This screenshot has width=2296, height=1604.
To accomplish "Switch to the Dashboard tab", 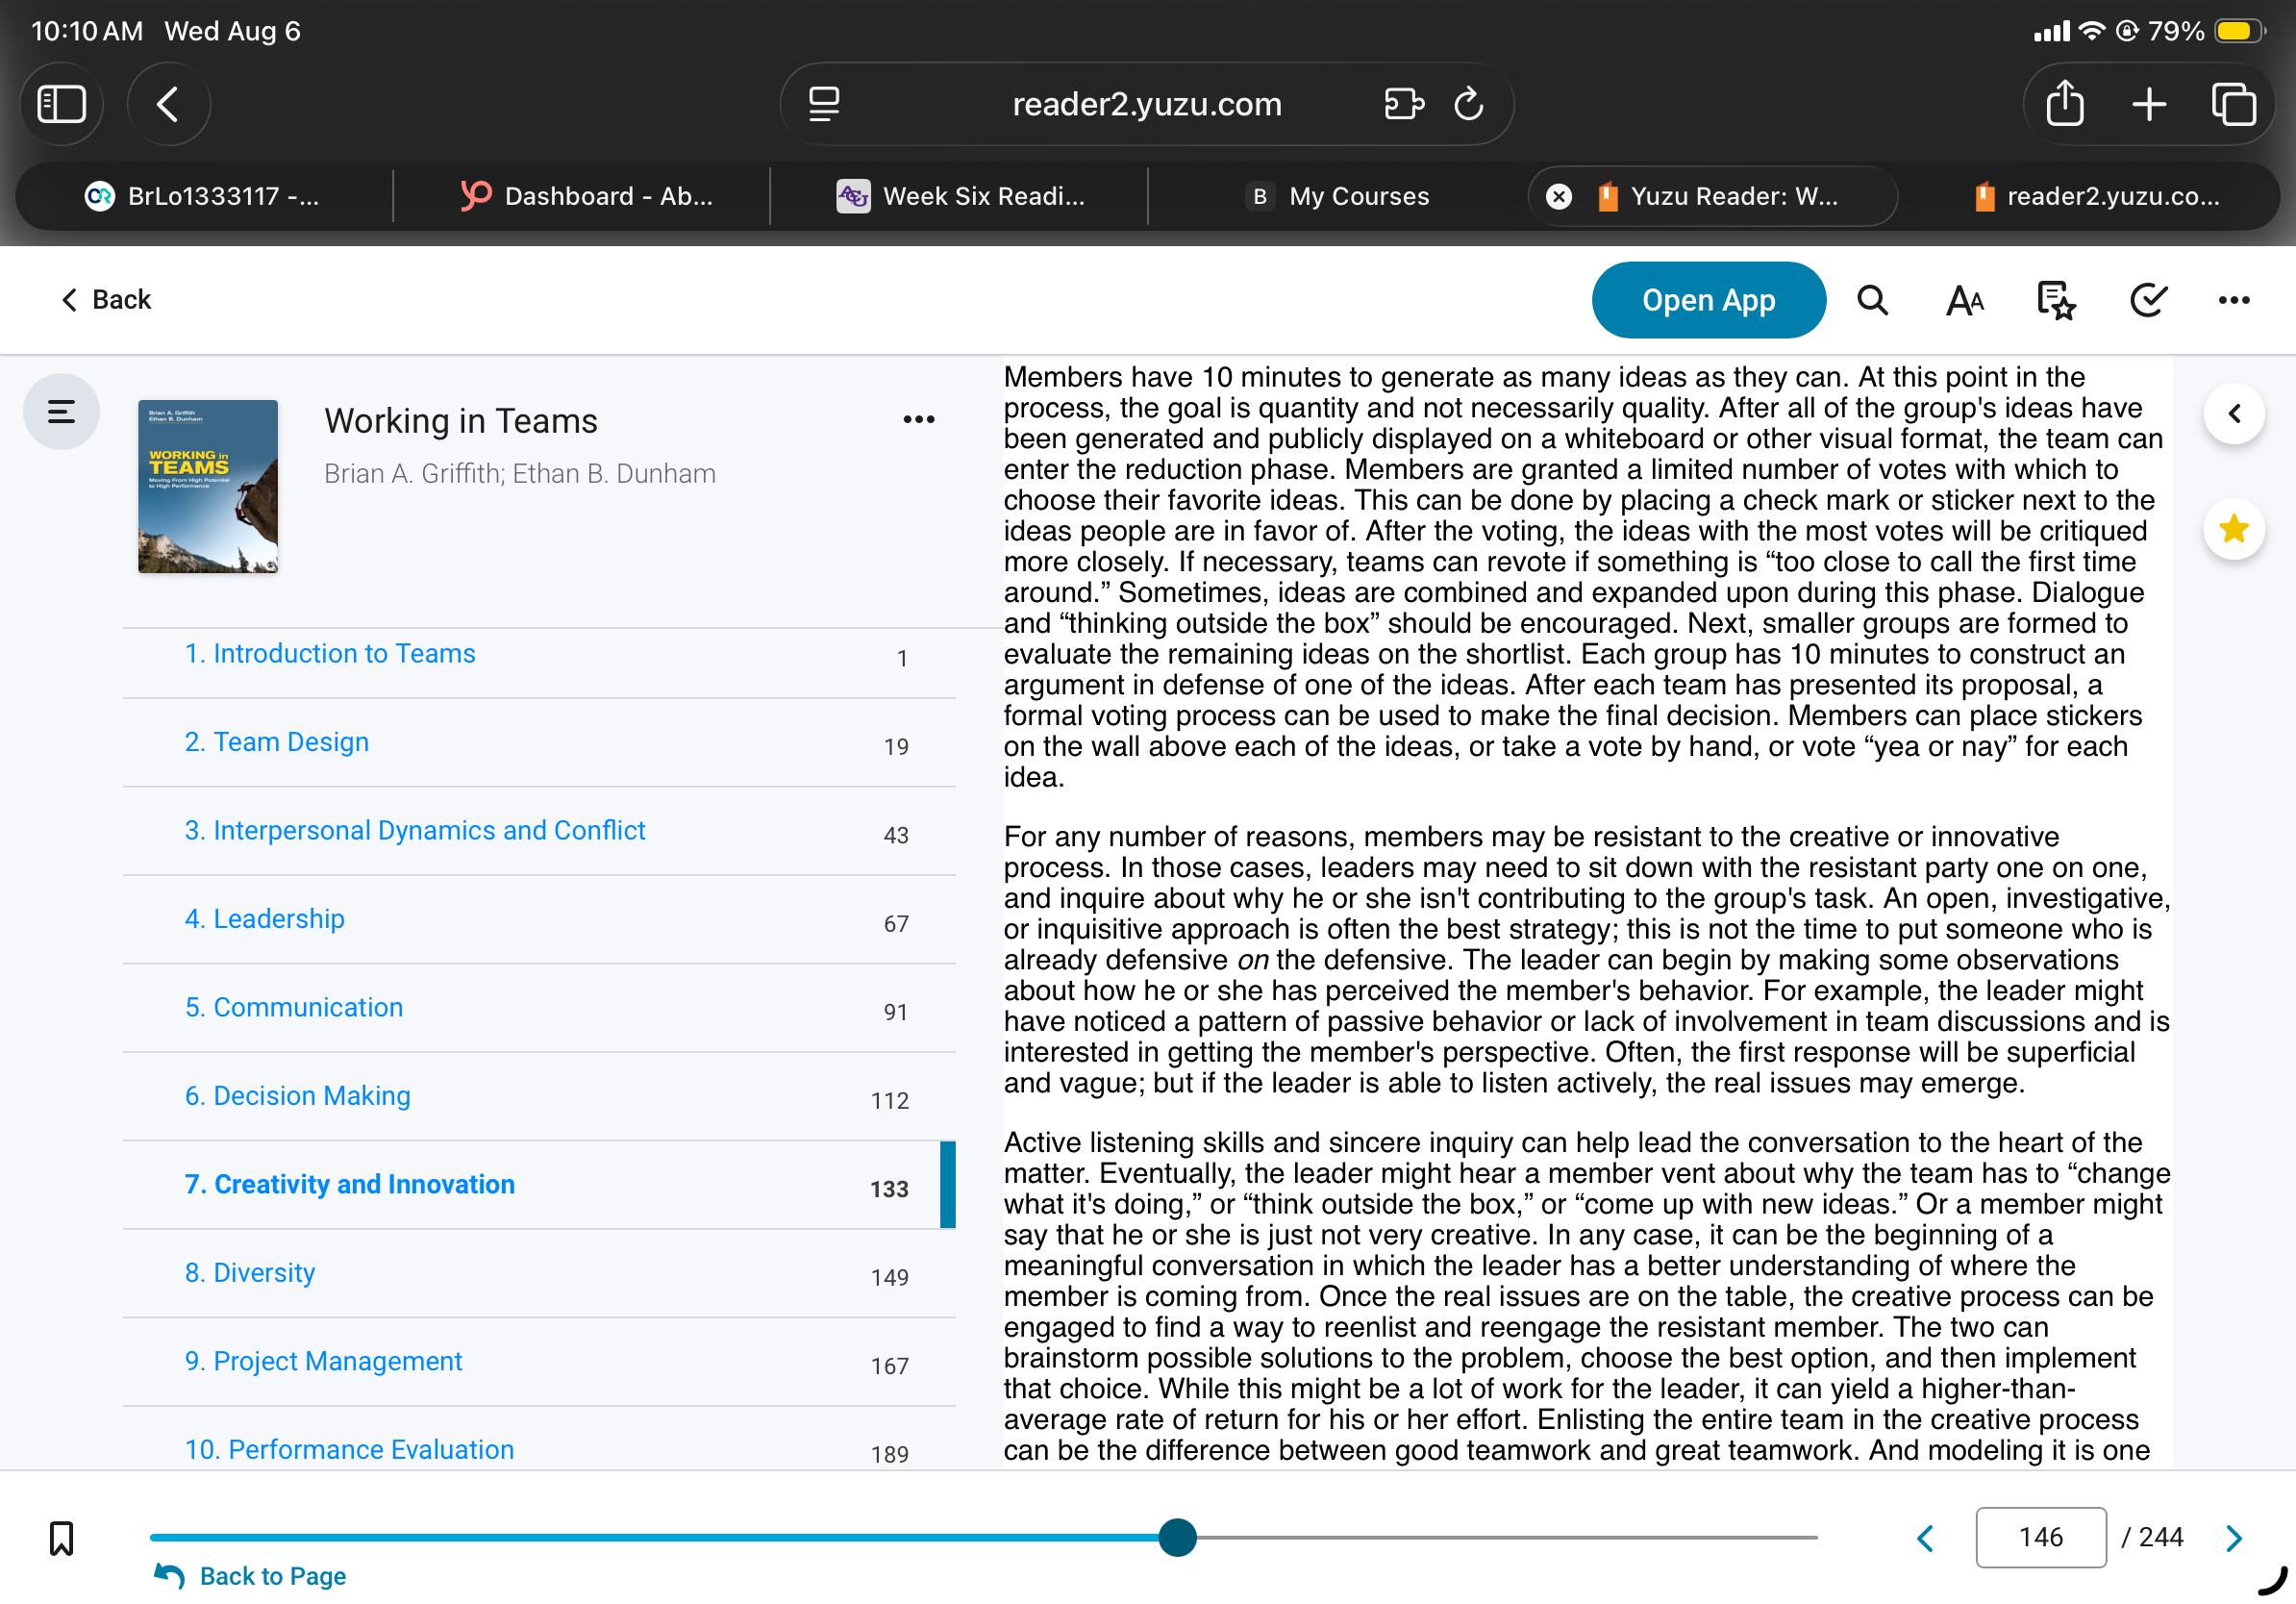I will [586, 196].
